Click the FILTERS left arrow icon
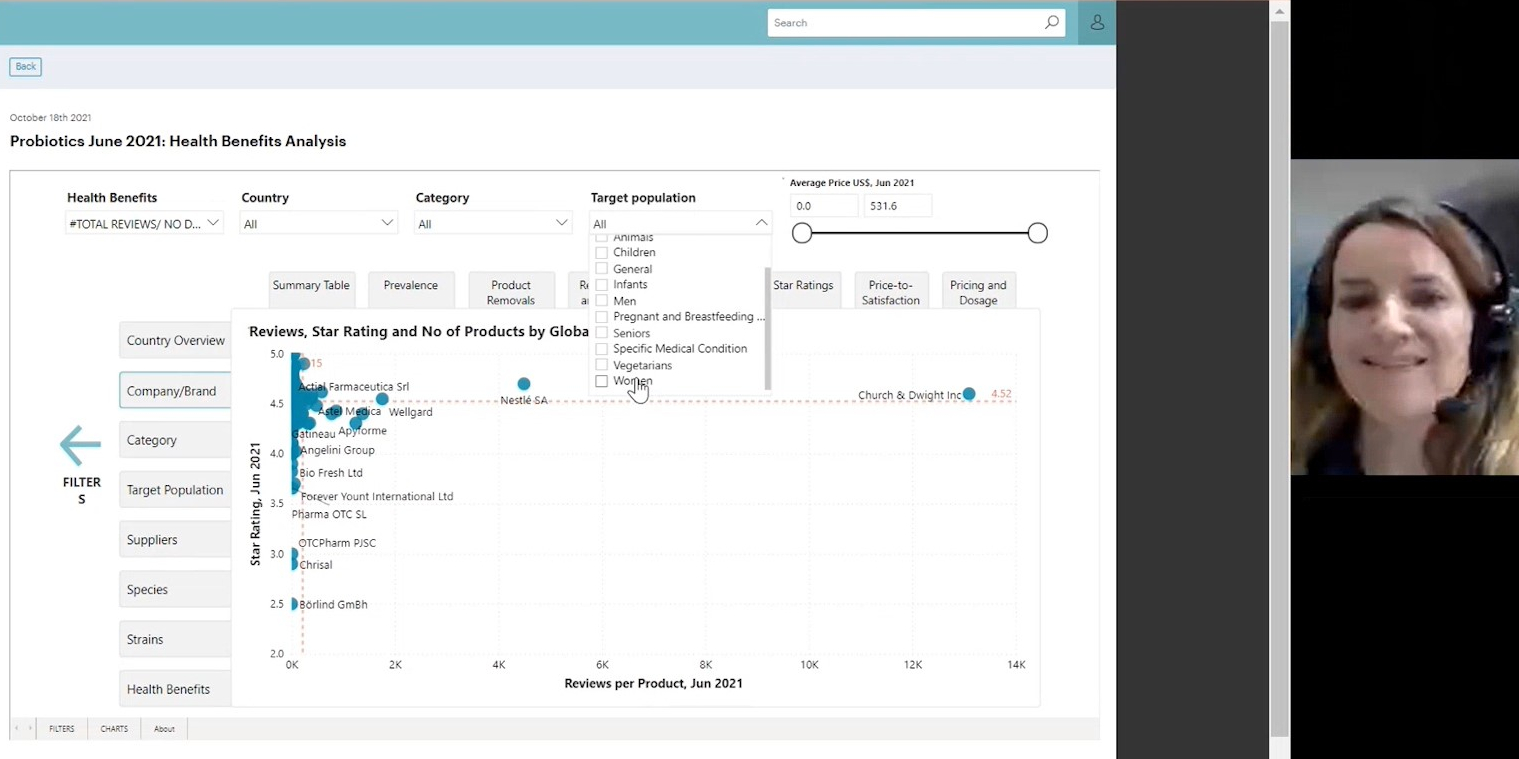1519x759 pixels. (x=80, y=445)
